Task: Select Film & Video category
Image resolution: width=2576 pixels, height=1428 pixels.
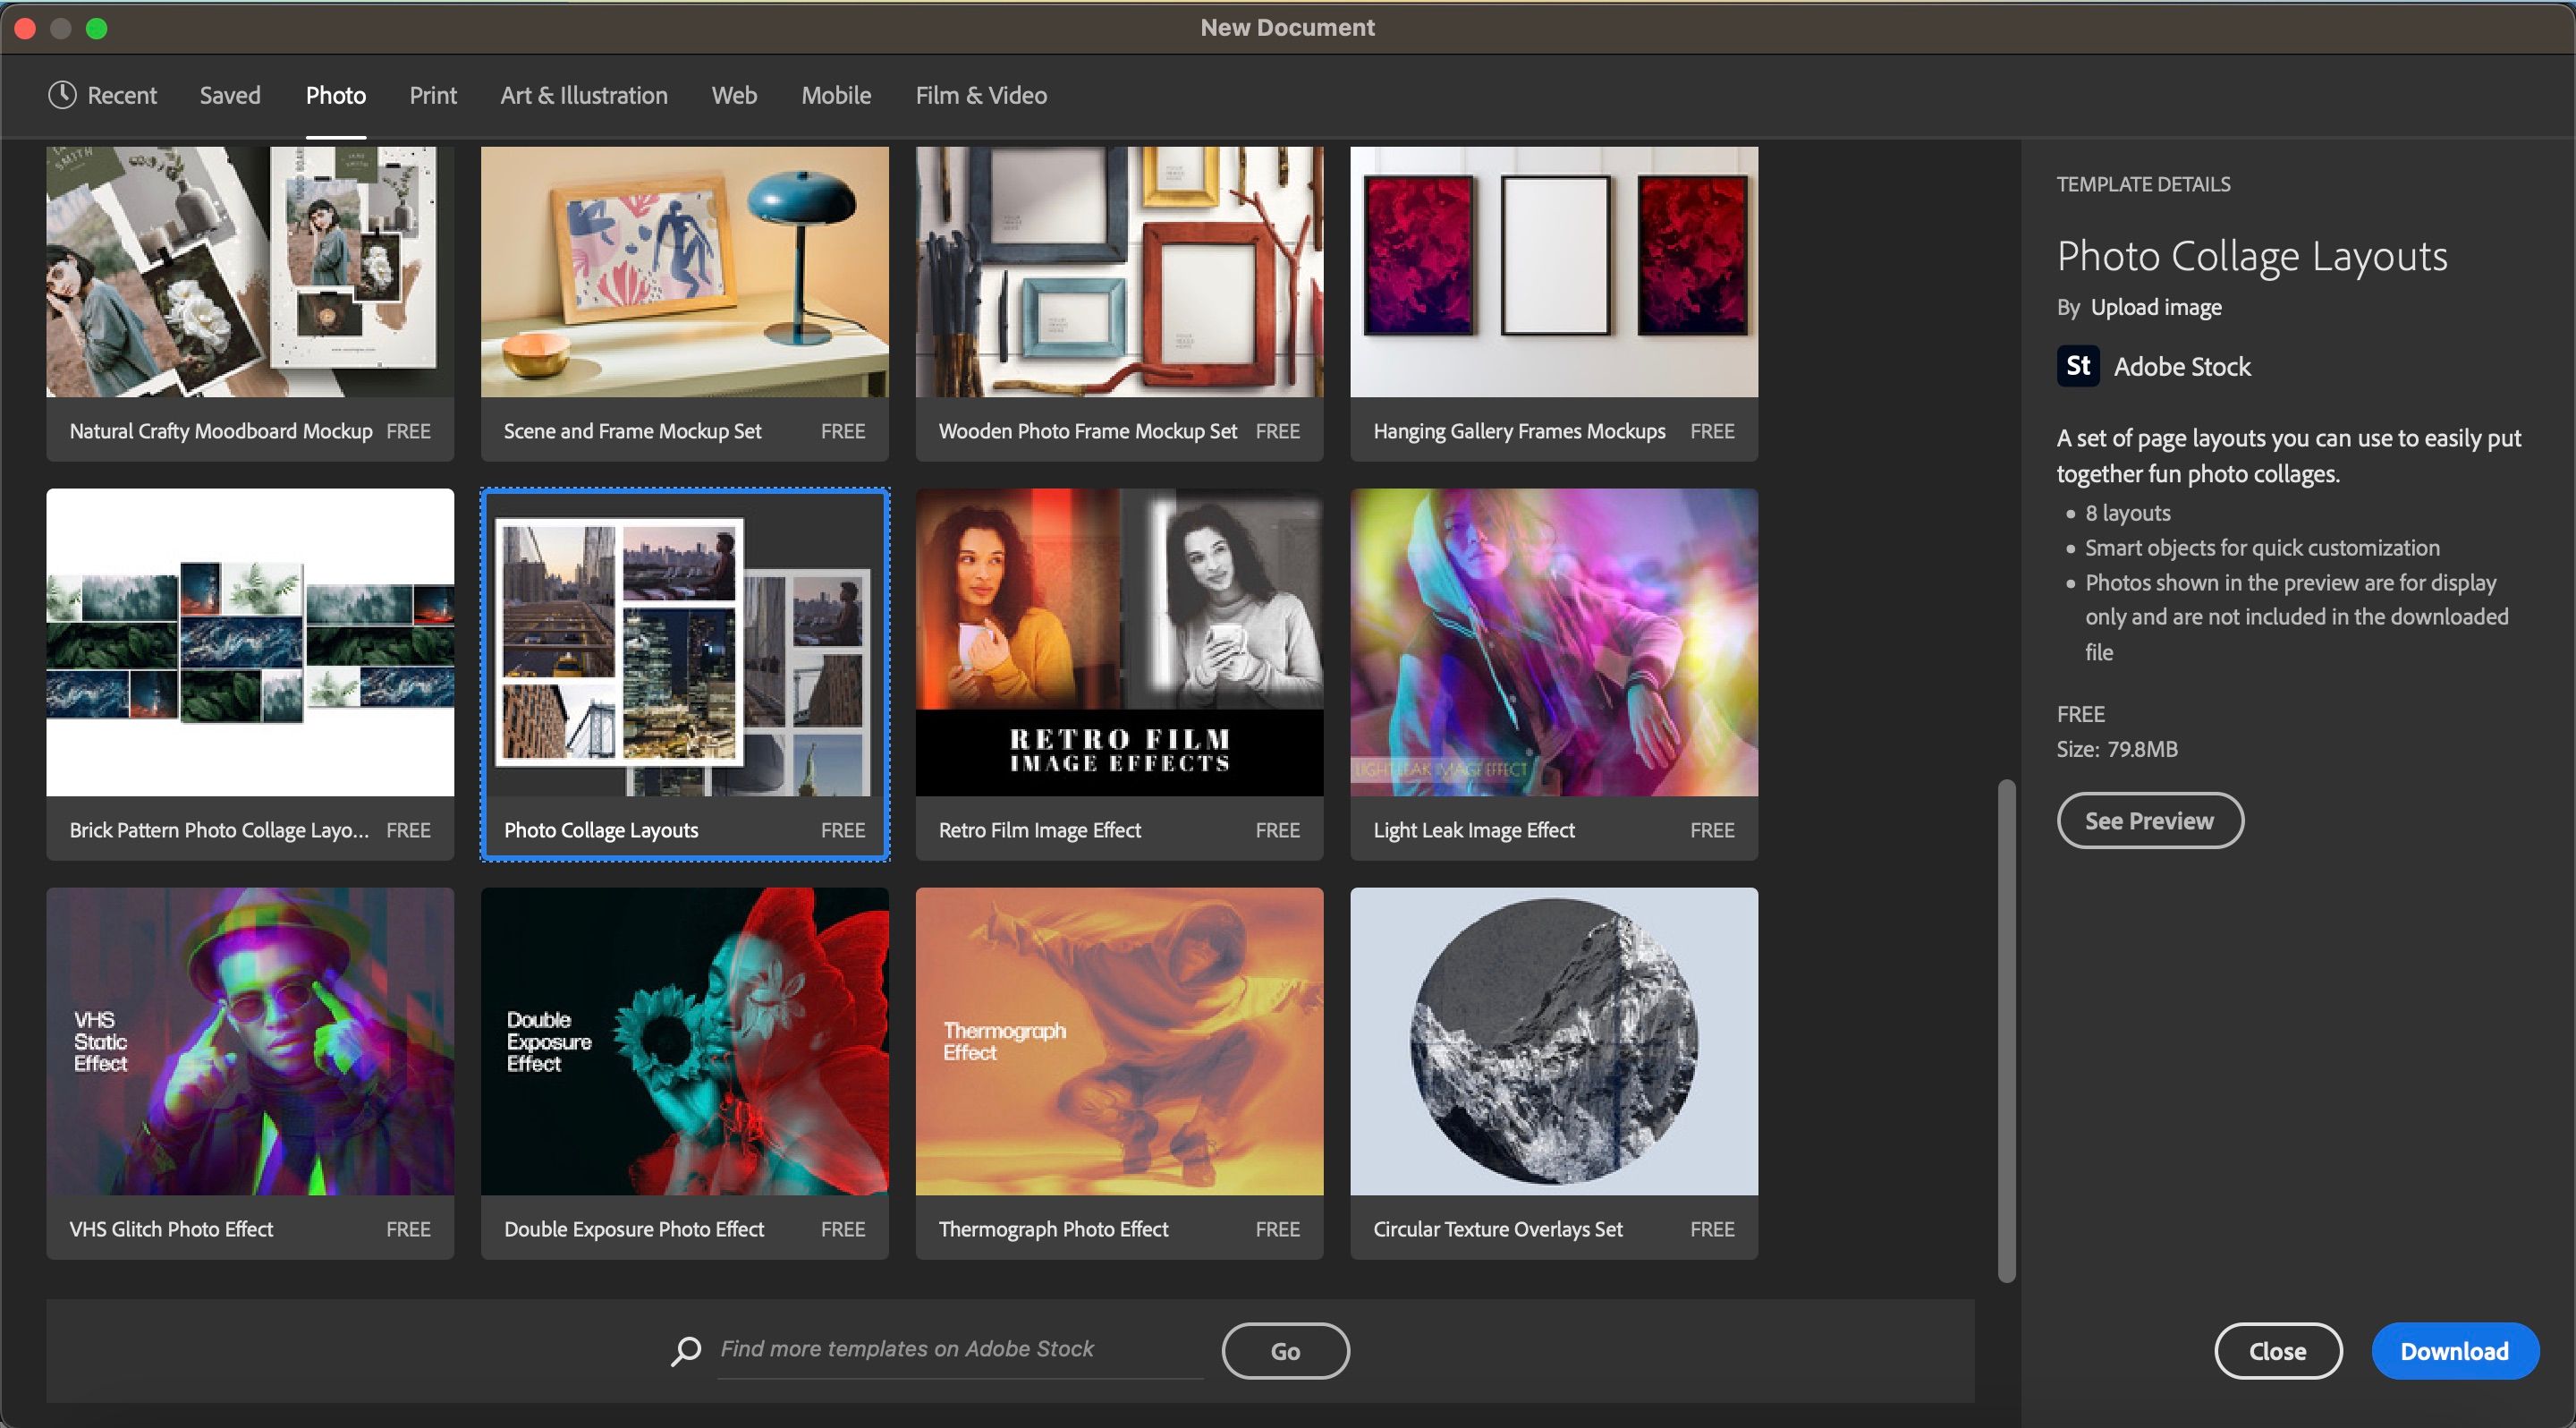Action: (x=980, y=93)
